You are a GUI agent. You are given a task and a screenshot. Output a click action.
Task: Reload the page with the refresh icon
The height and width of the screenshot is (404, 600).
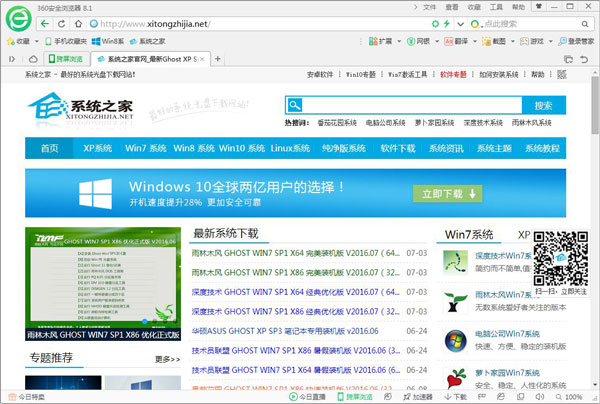[x=61, y=24]
